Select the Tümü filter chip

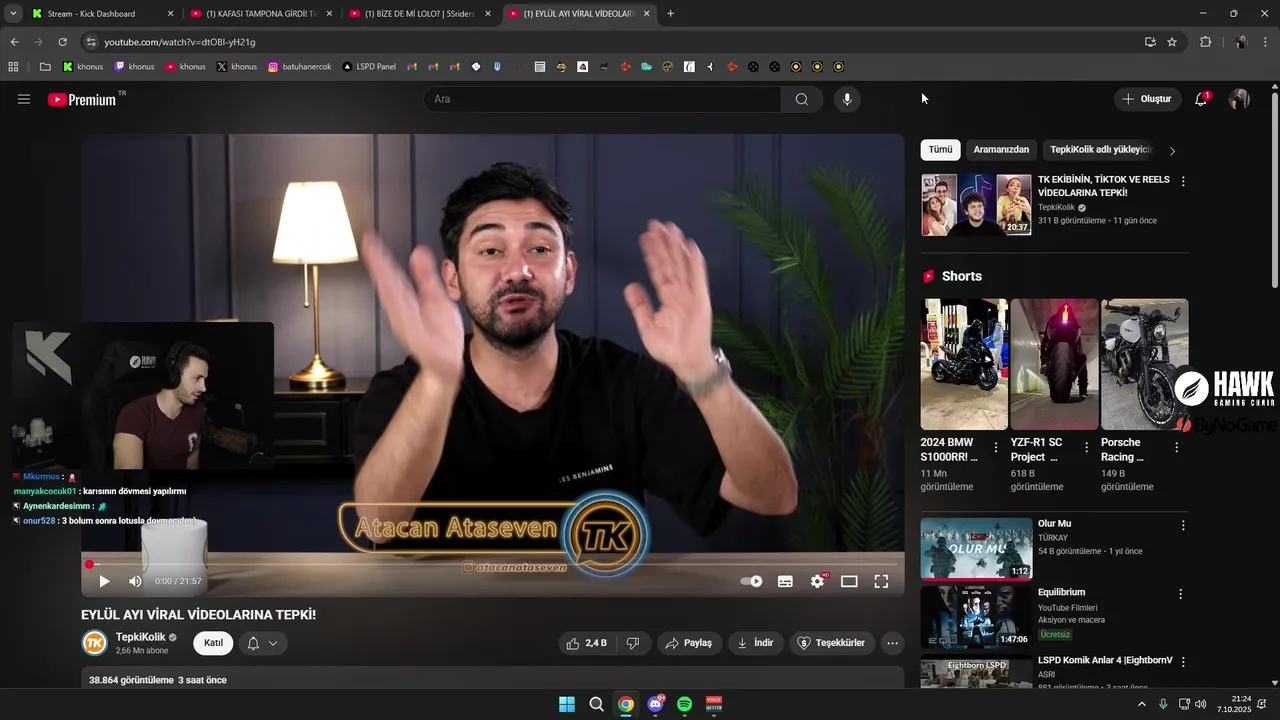pyautogui.click(x=940, y=150)
